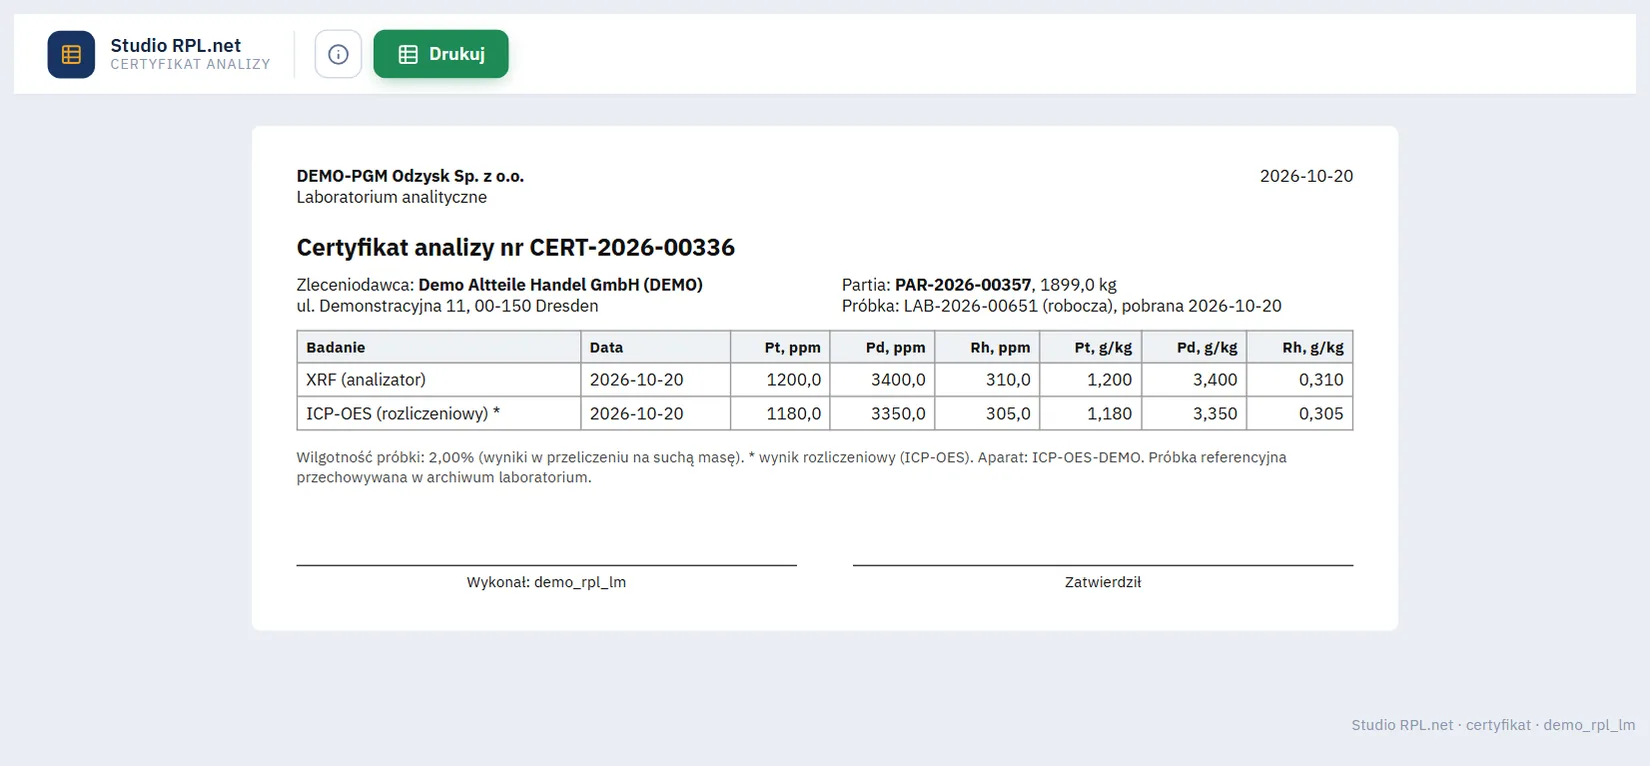The image size is (1650, 766).
Task: Click the date cell in the XRF row
Action: point(656,380)
